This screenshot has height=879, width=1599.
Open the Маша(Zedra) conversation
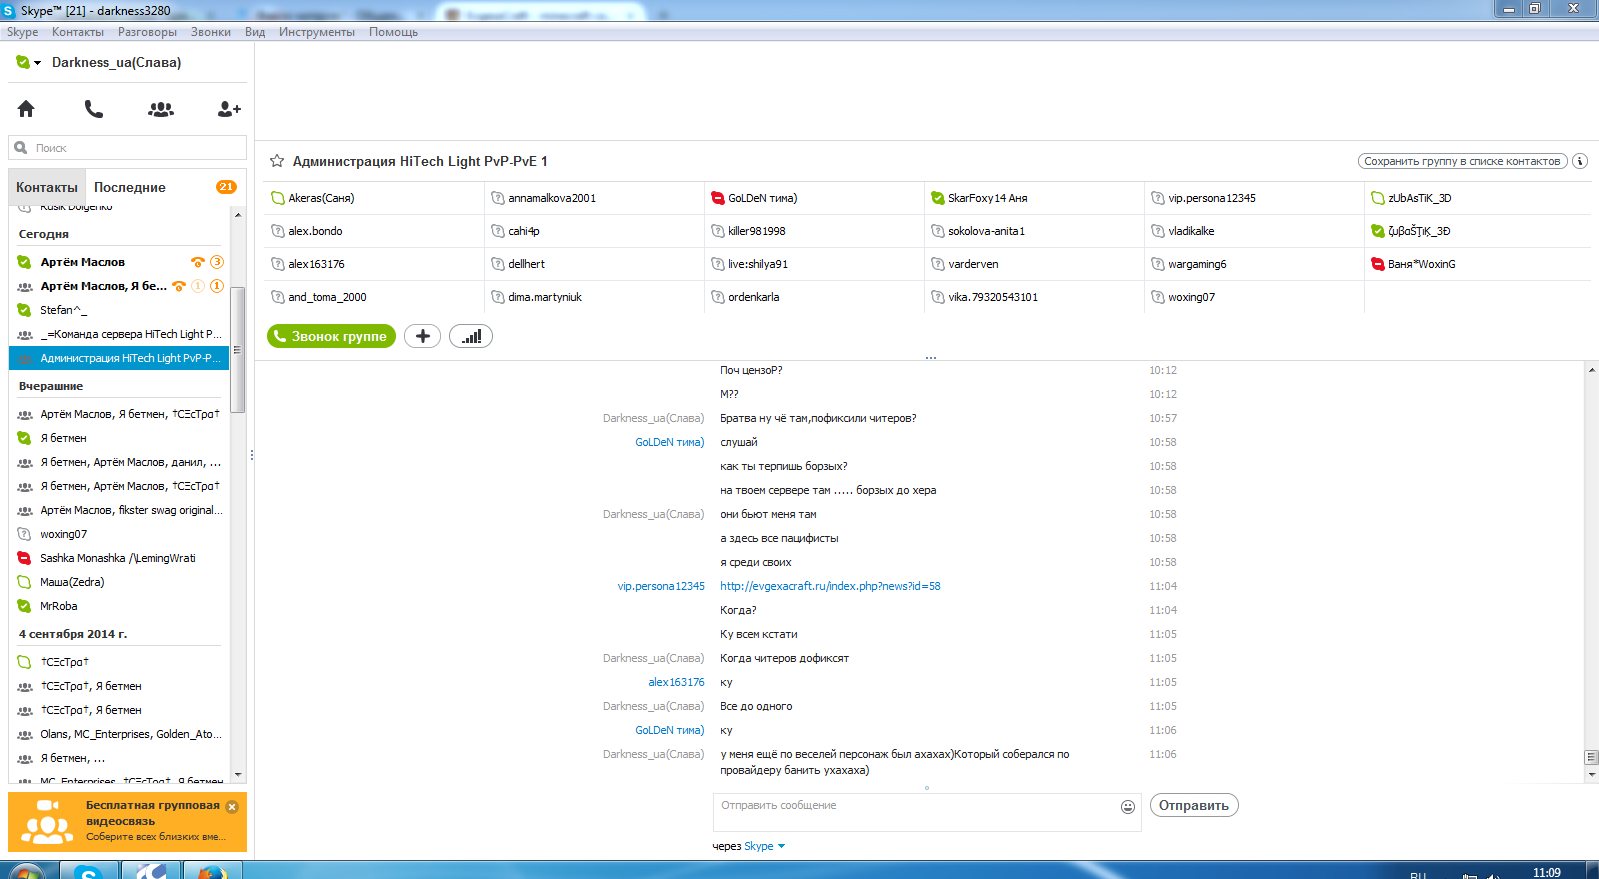[x=118, y=582]
